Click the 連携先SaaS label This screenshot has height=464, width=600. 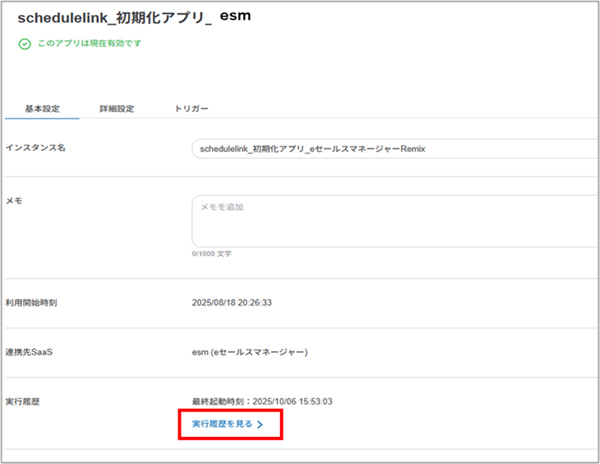[34, 352]
